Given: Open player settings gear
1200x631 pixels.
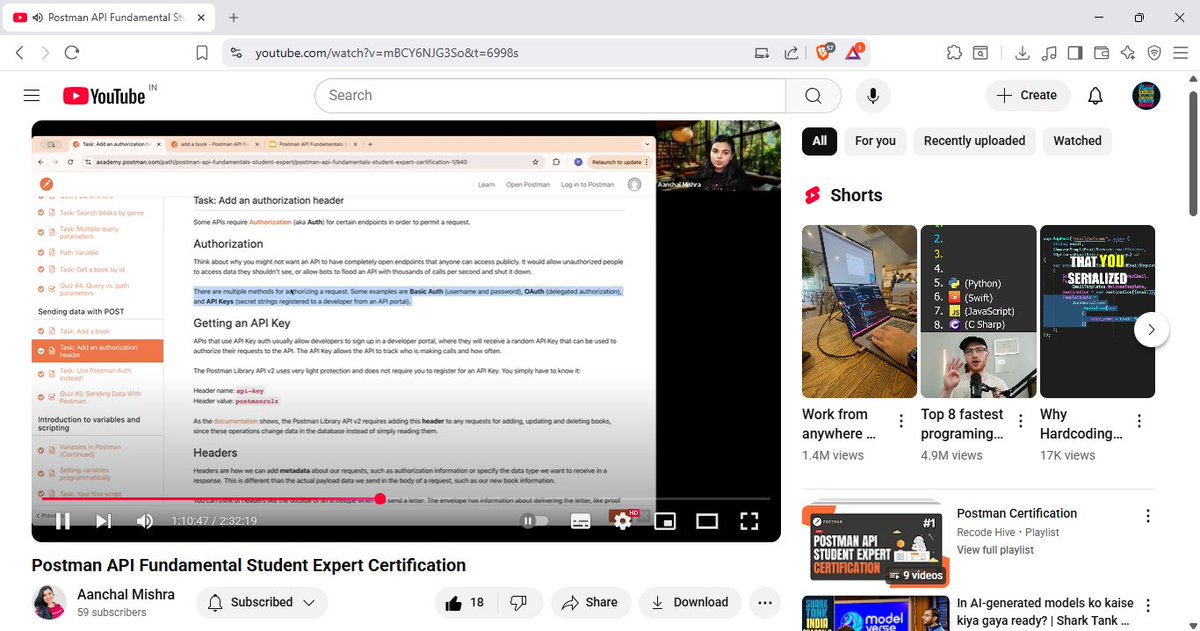Looking at the screenshot, I should coord(622,521).
